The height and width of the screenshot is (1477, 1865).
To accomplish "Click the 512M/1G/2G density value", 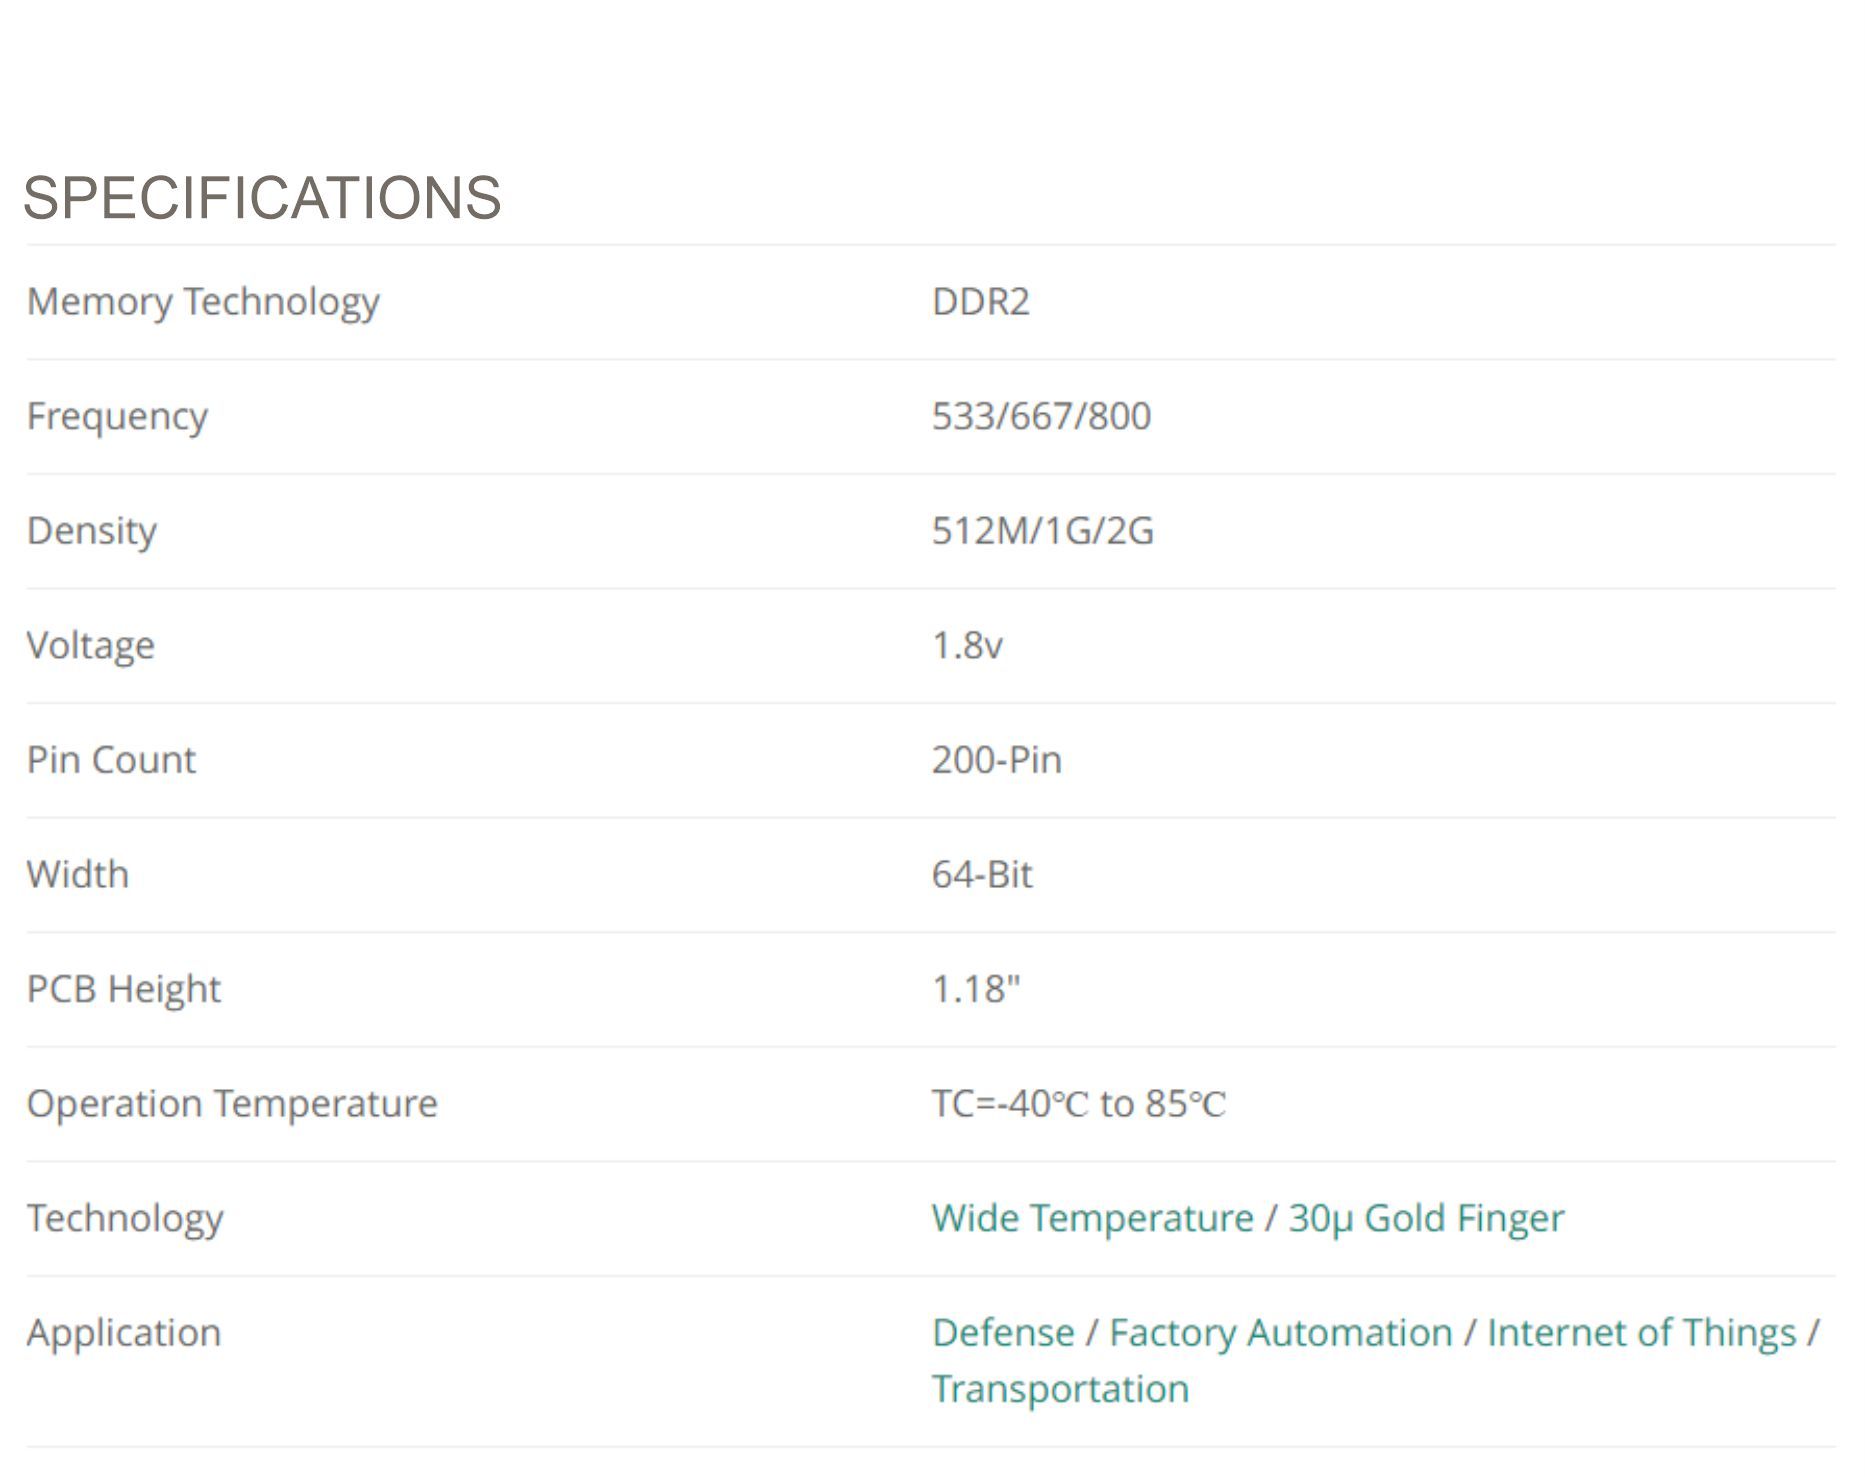I will [x=1042, y=531].
